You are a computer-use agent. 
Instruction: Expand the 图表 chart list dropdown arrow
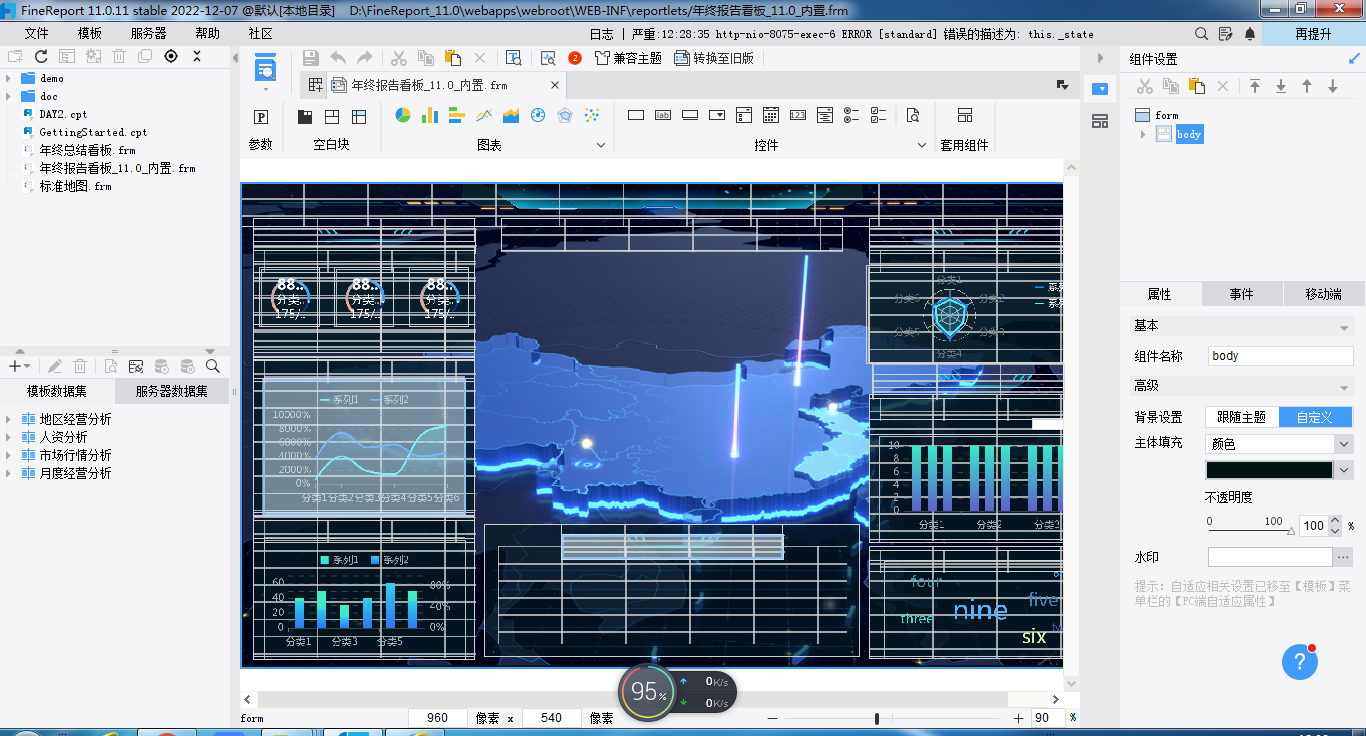point(601,146)
